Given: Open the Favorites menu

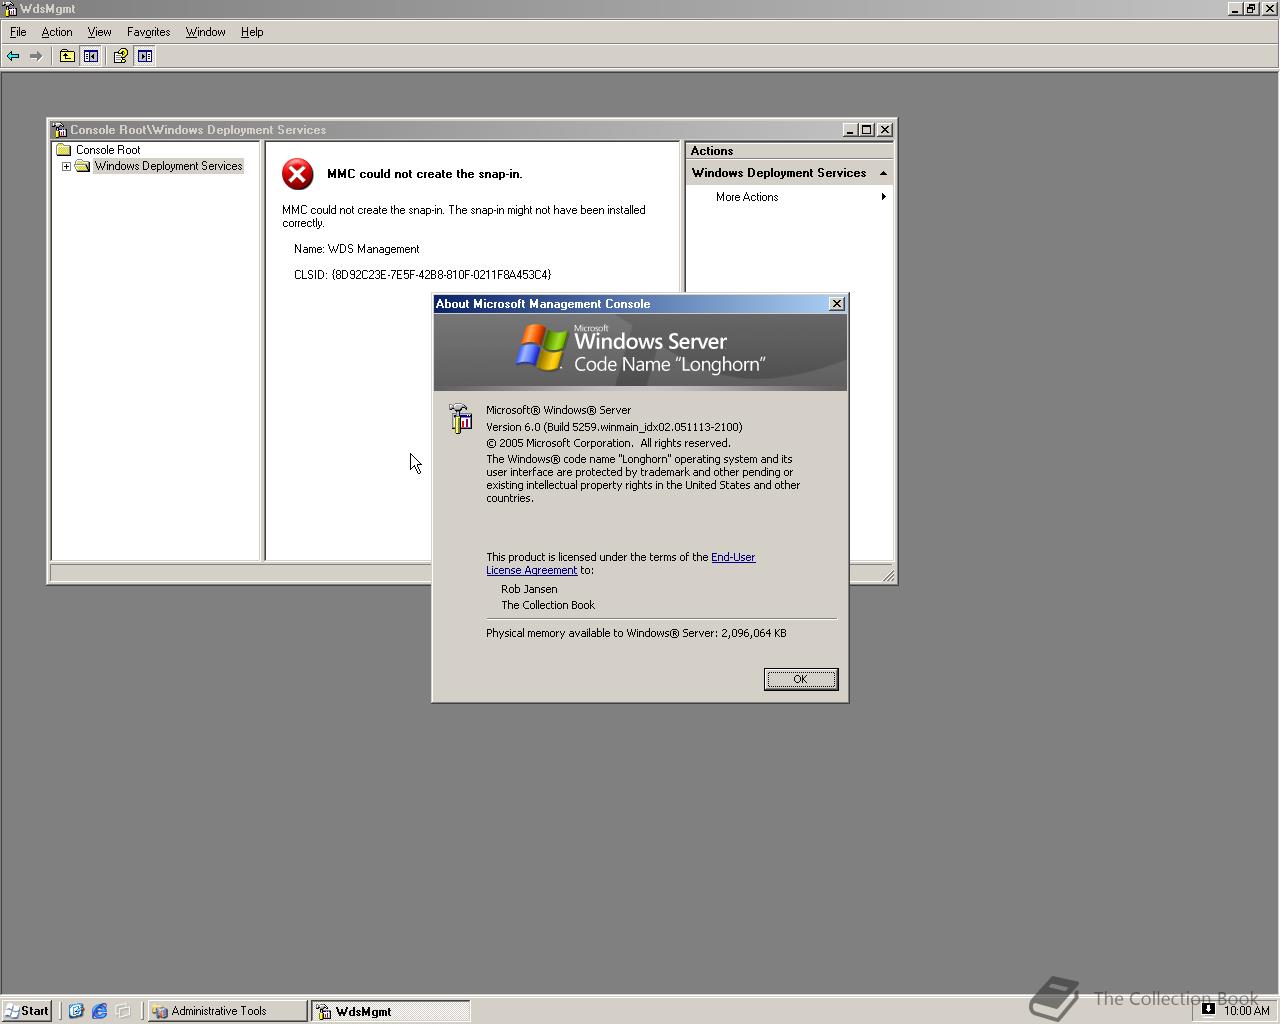Looking at the screenshot, I should coord(148,32).
